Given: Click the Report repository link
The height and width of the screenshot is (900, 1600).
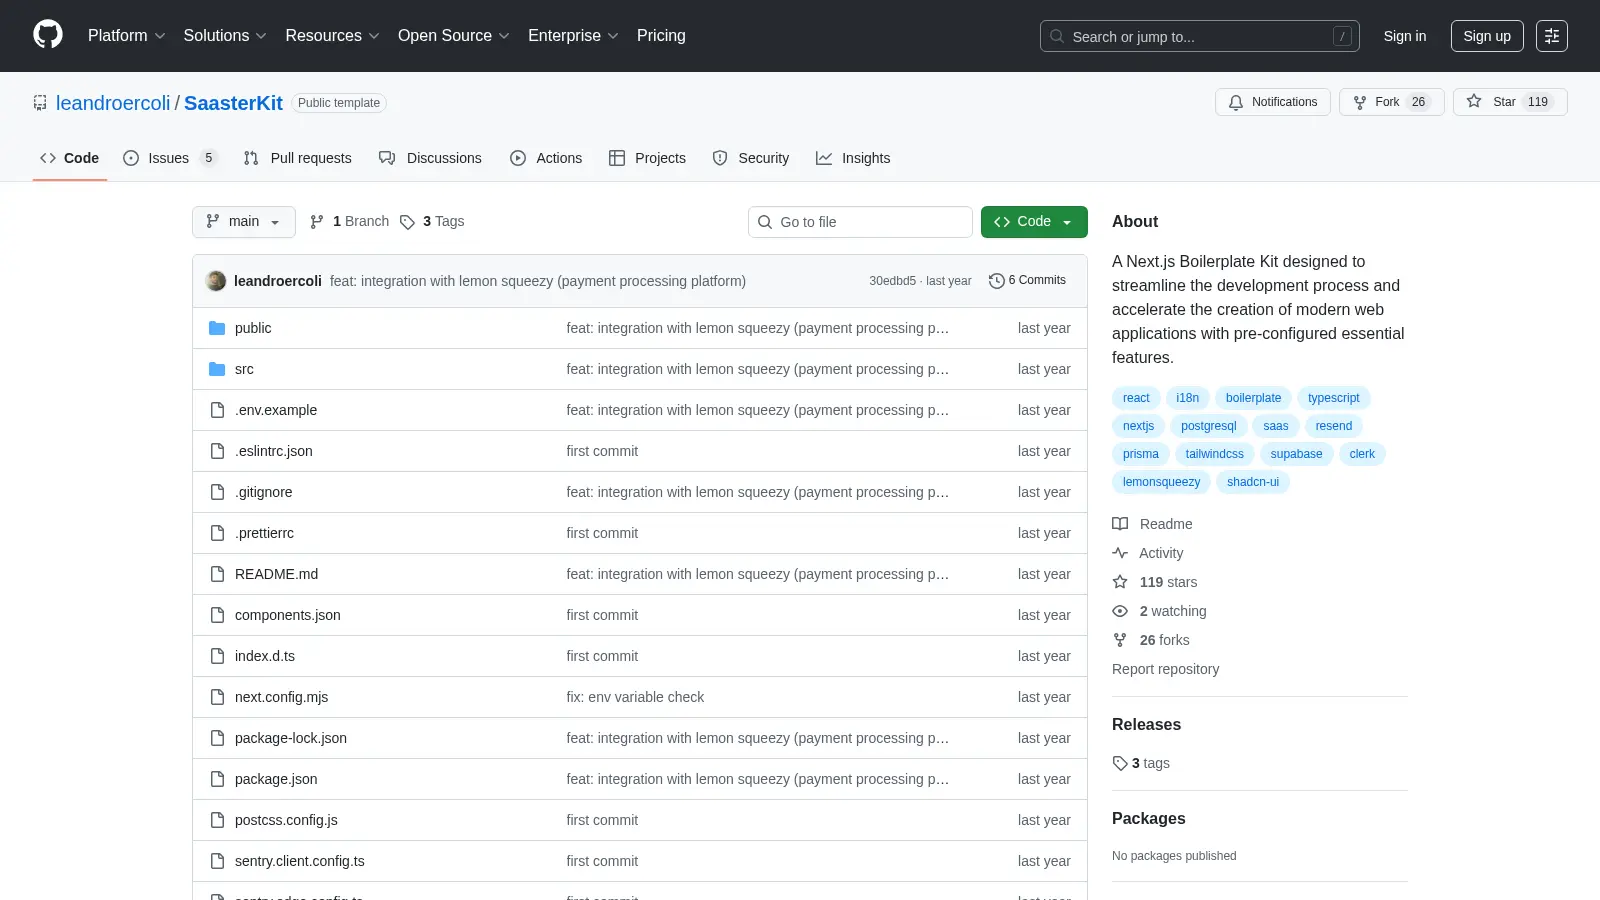Looking at the screenshot, I should pos(1165,669).
